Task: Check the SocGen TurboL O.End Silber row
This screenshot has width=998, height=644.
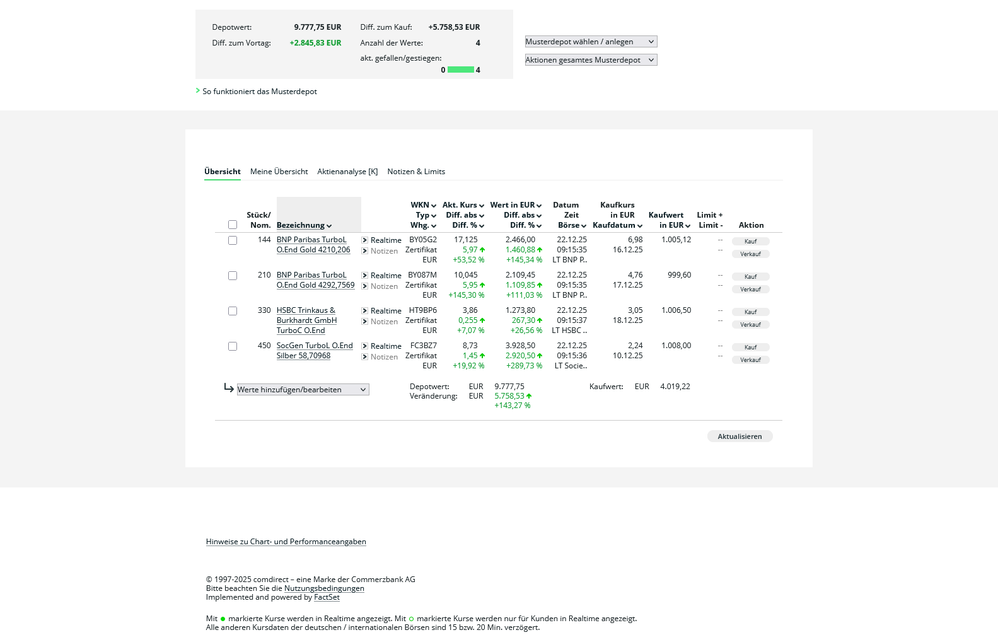Action: tap(233, 345)
